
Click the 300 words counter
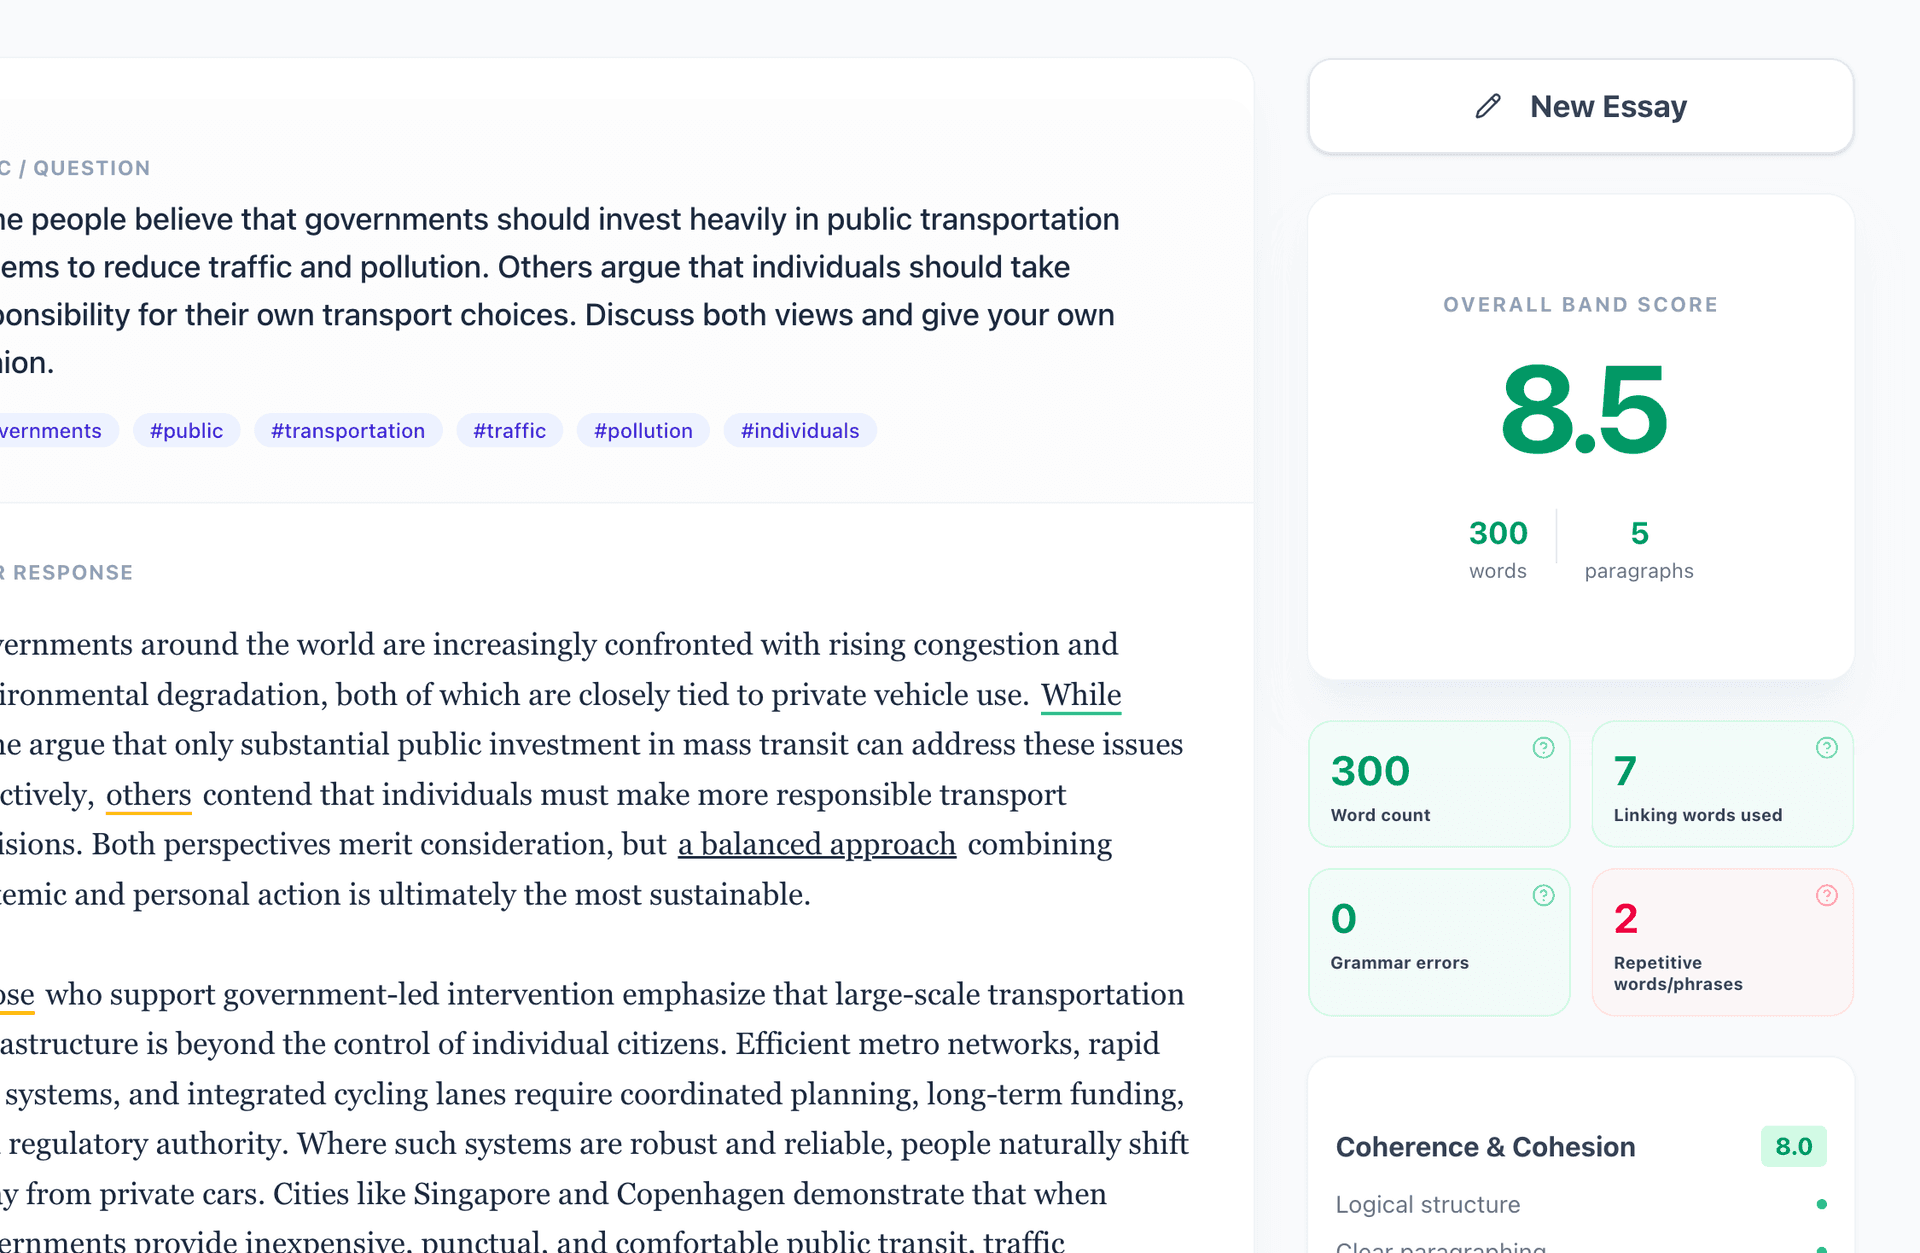[1498, 547]
